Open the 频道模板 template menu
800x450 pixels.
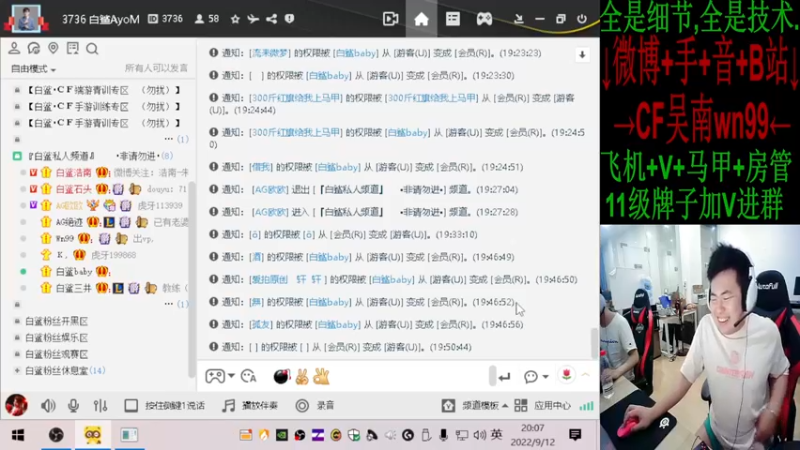(x=475, y=406)
